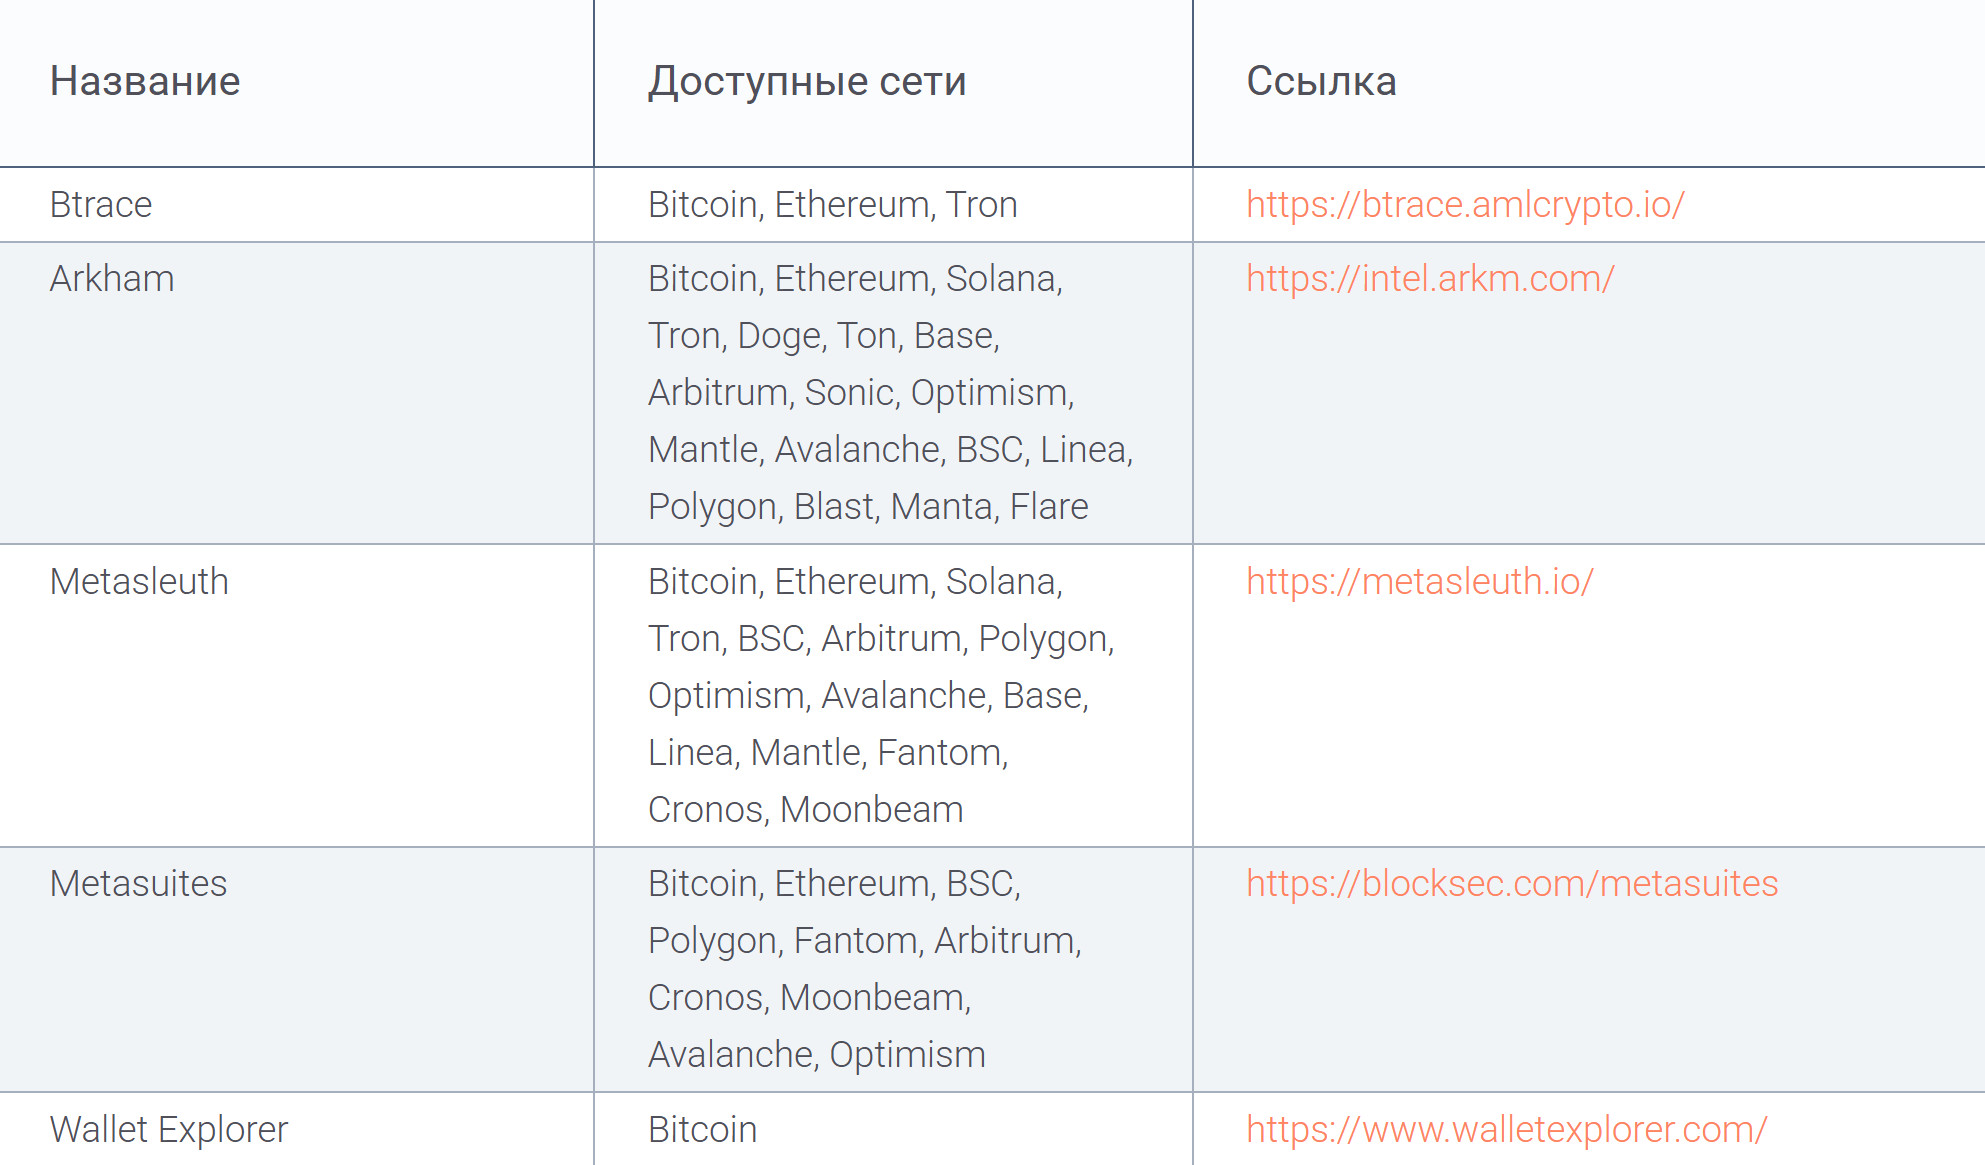Screen dimensions: 1985x1165
Task: Select the Btrace name cell
Action: pyautogui.click(x=101, y=205)
